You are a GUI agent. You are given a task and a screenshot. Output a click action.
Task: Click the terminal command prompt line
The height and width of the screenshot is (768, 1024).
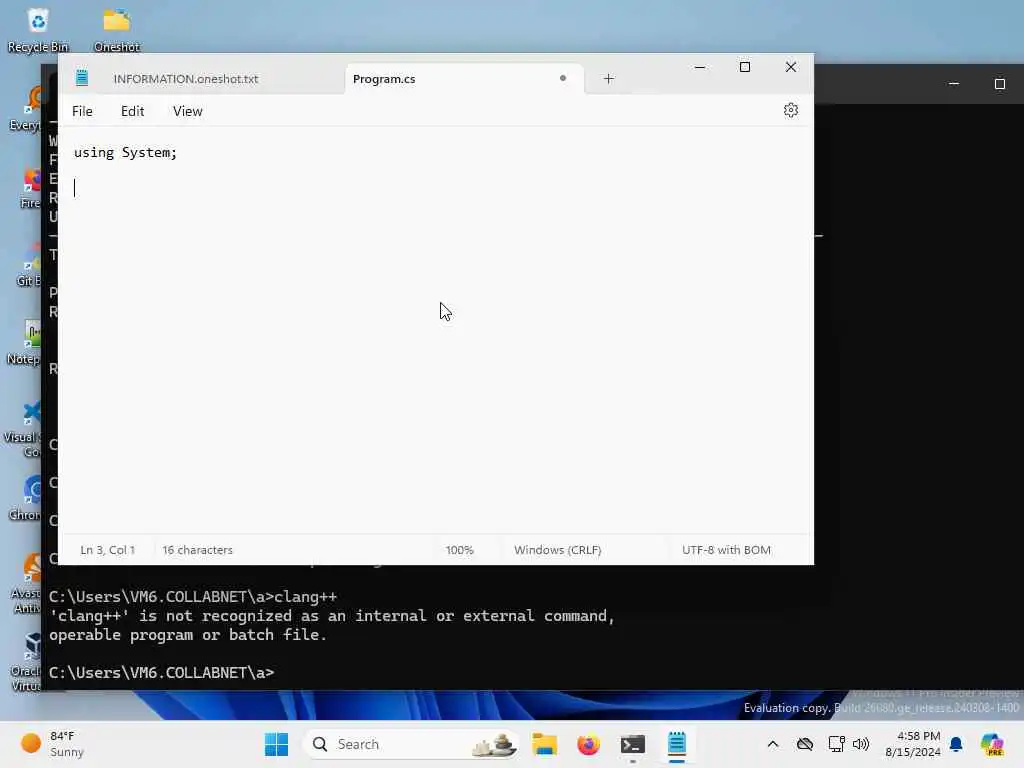point(162,673)
